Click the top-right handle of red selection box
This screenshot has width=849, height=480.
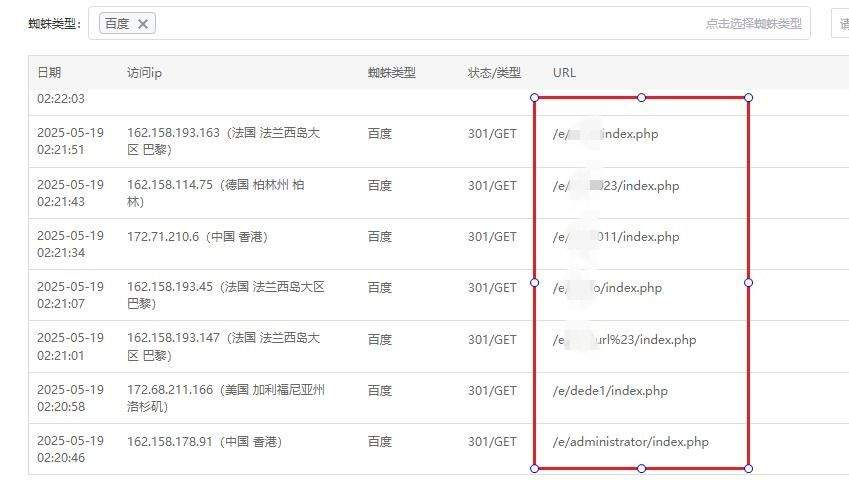[x=748, y=98]
